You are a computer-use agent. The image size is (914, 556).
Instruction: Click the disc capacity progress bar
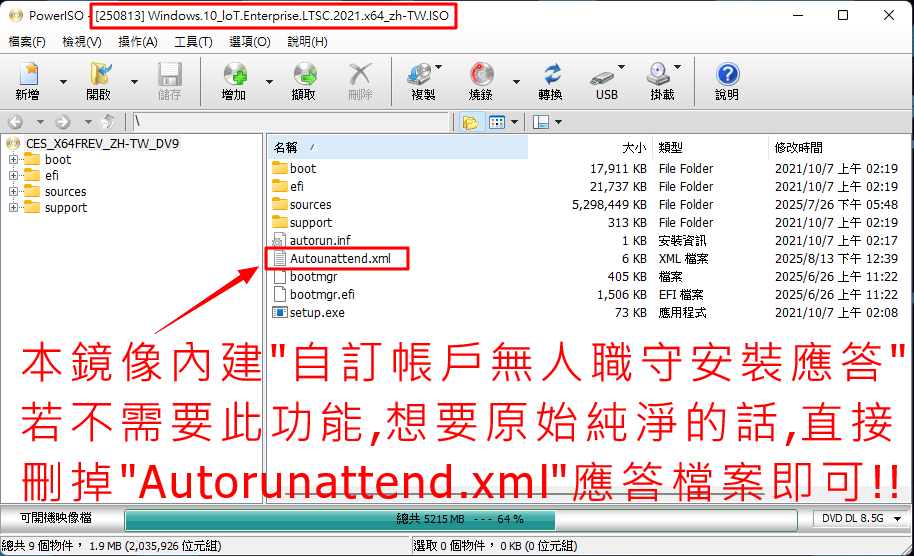point(460,520)
